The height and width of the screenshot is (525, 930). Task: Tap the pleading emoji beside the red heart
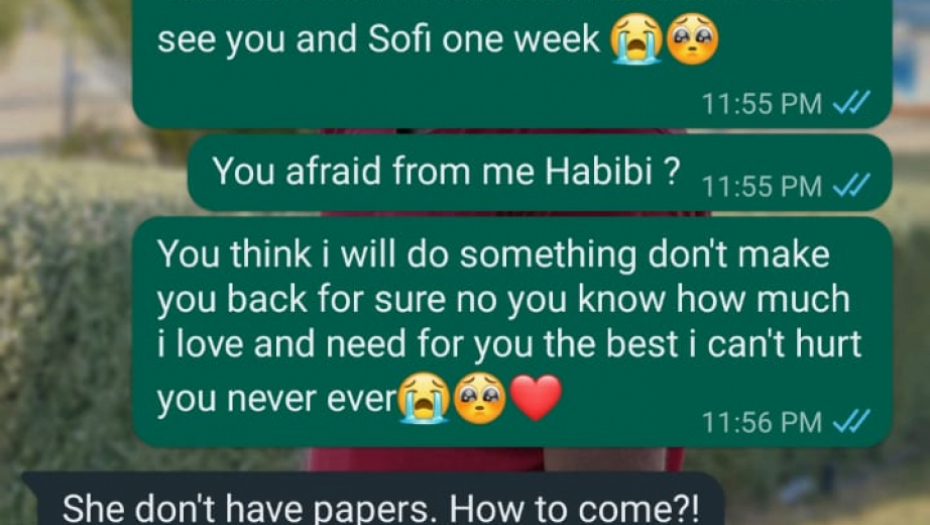click(x=480, y=398)
